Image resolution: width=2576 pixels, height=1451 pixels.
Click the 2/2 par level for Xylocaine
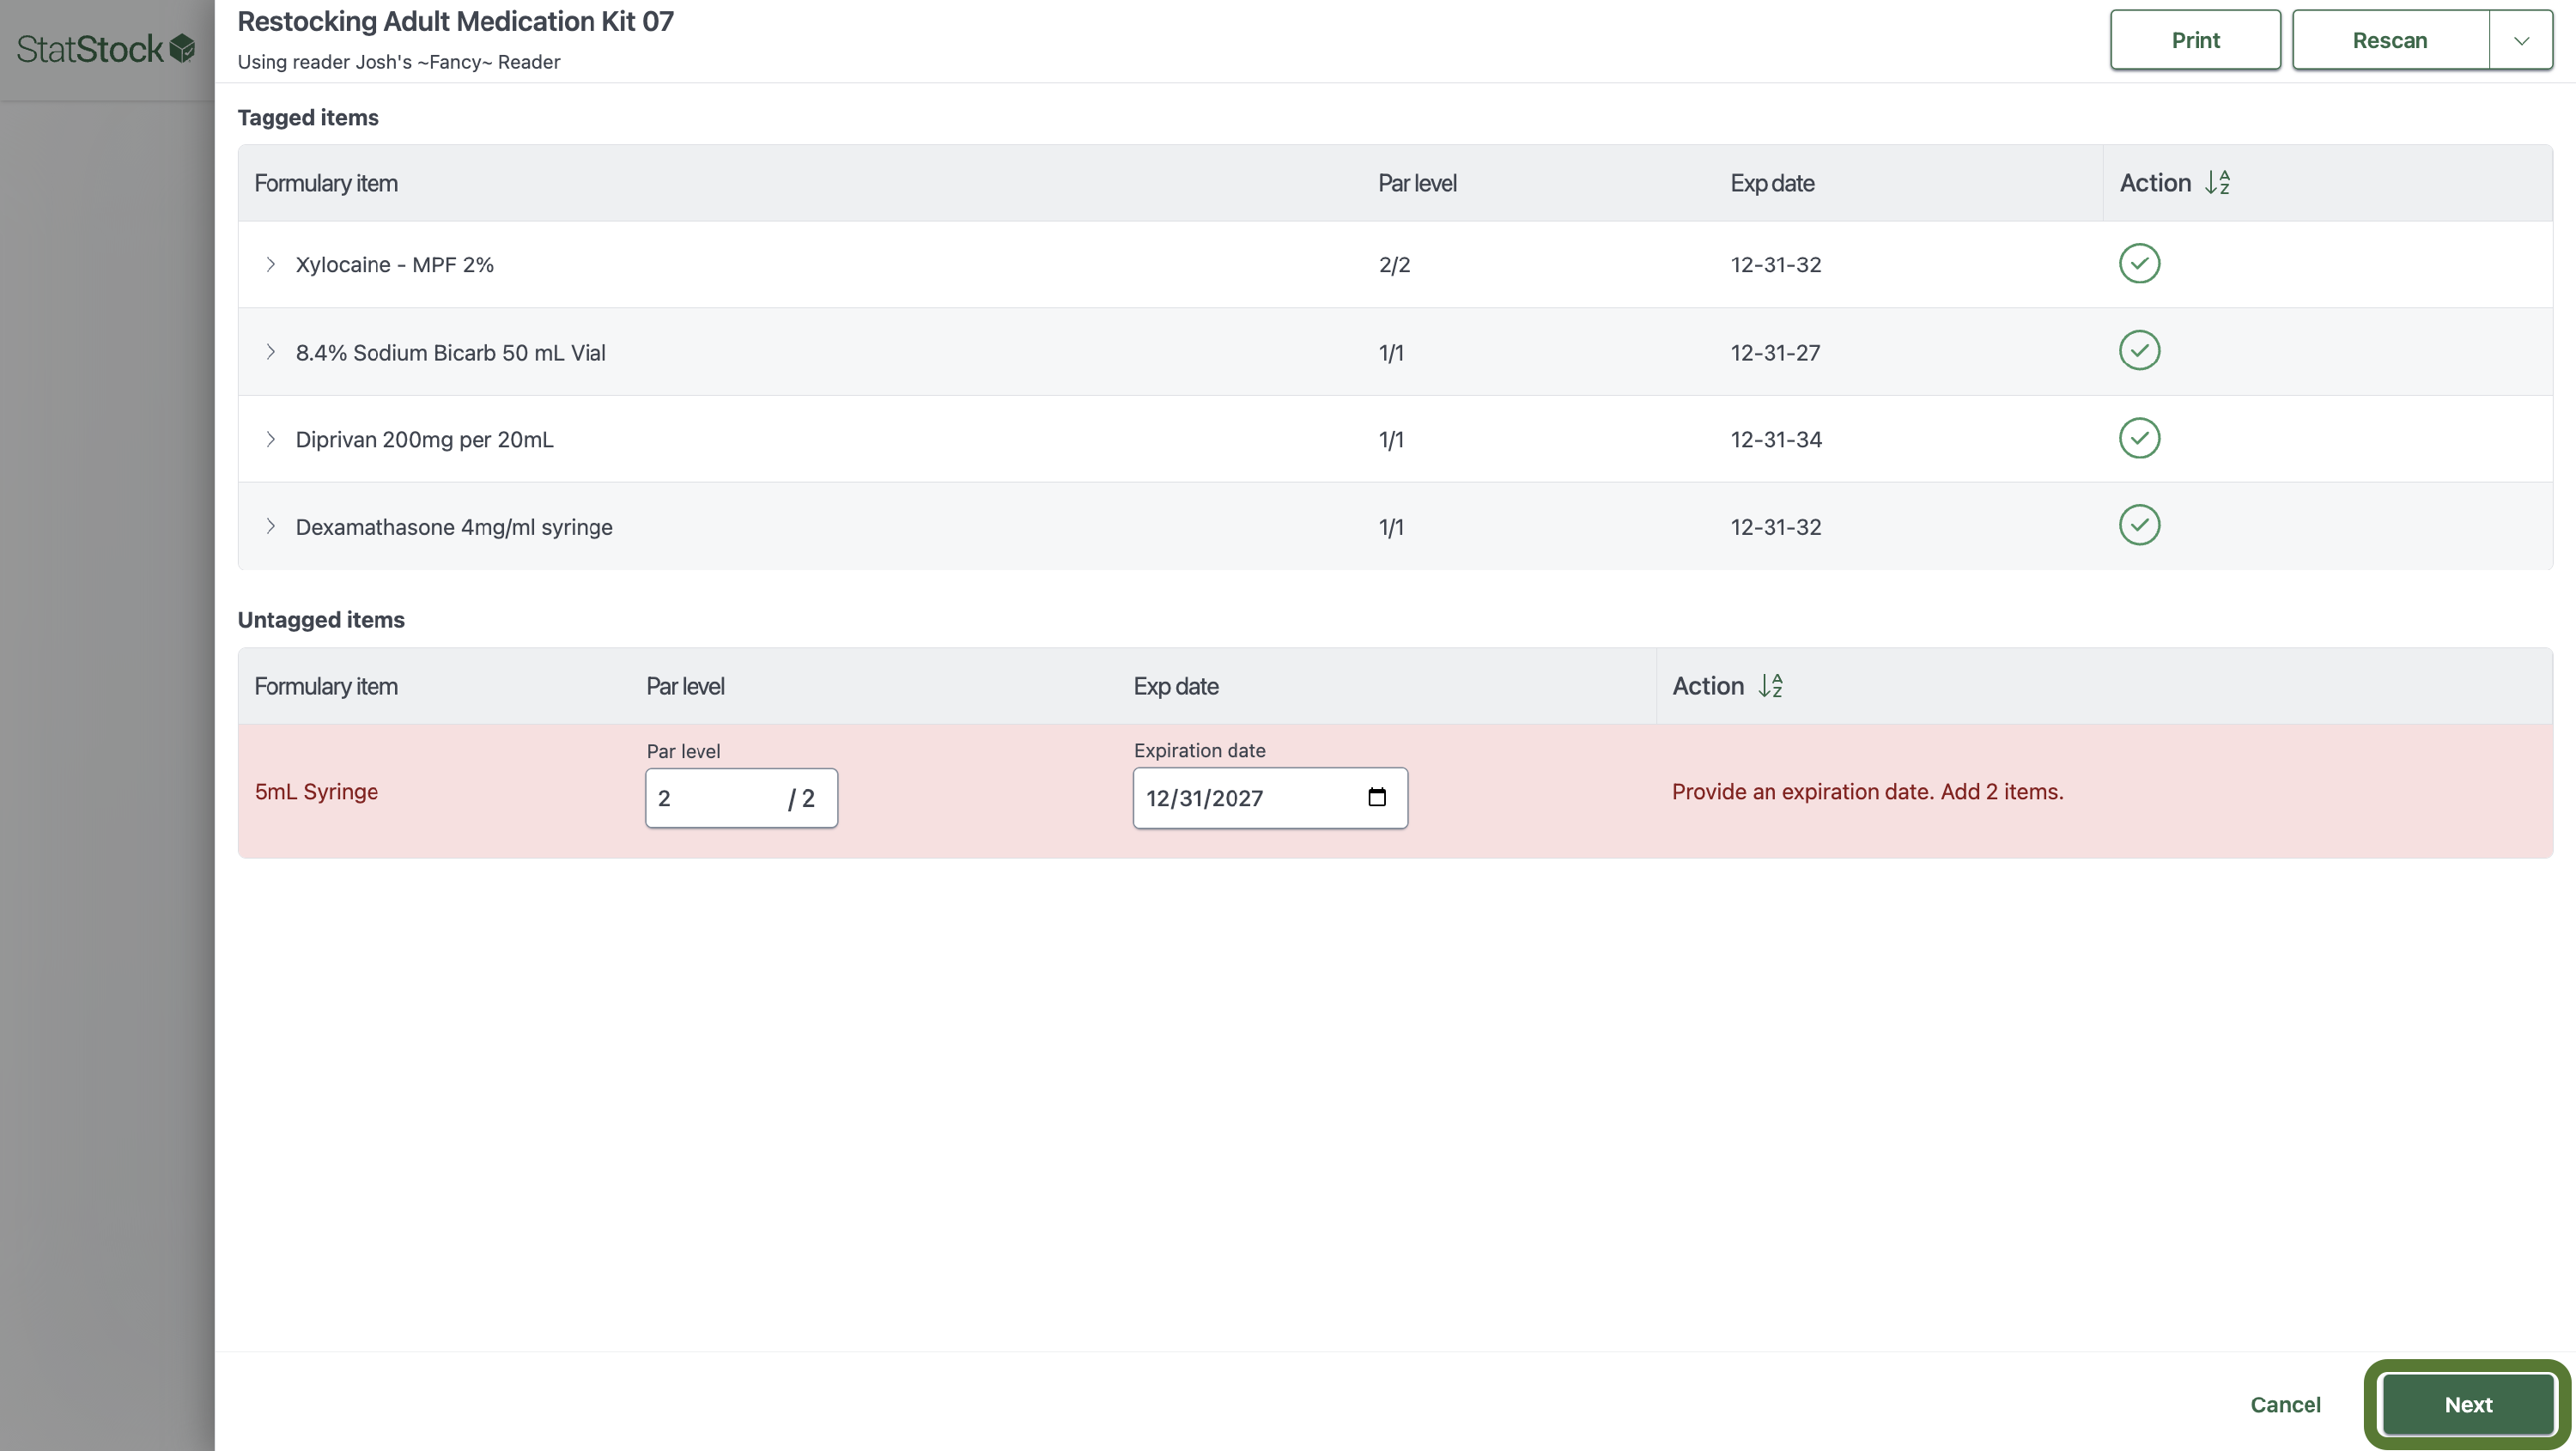(1394, 264)
